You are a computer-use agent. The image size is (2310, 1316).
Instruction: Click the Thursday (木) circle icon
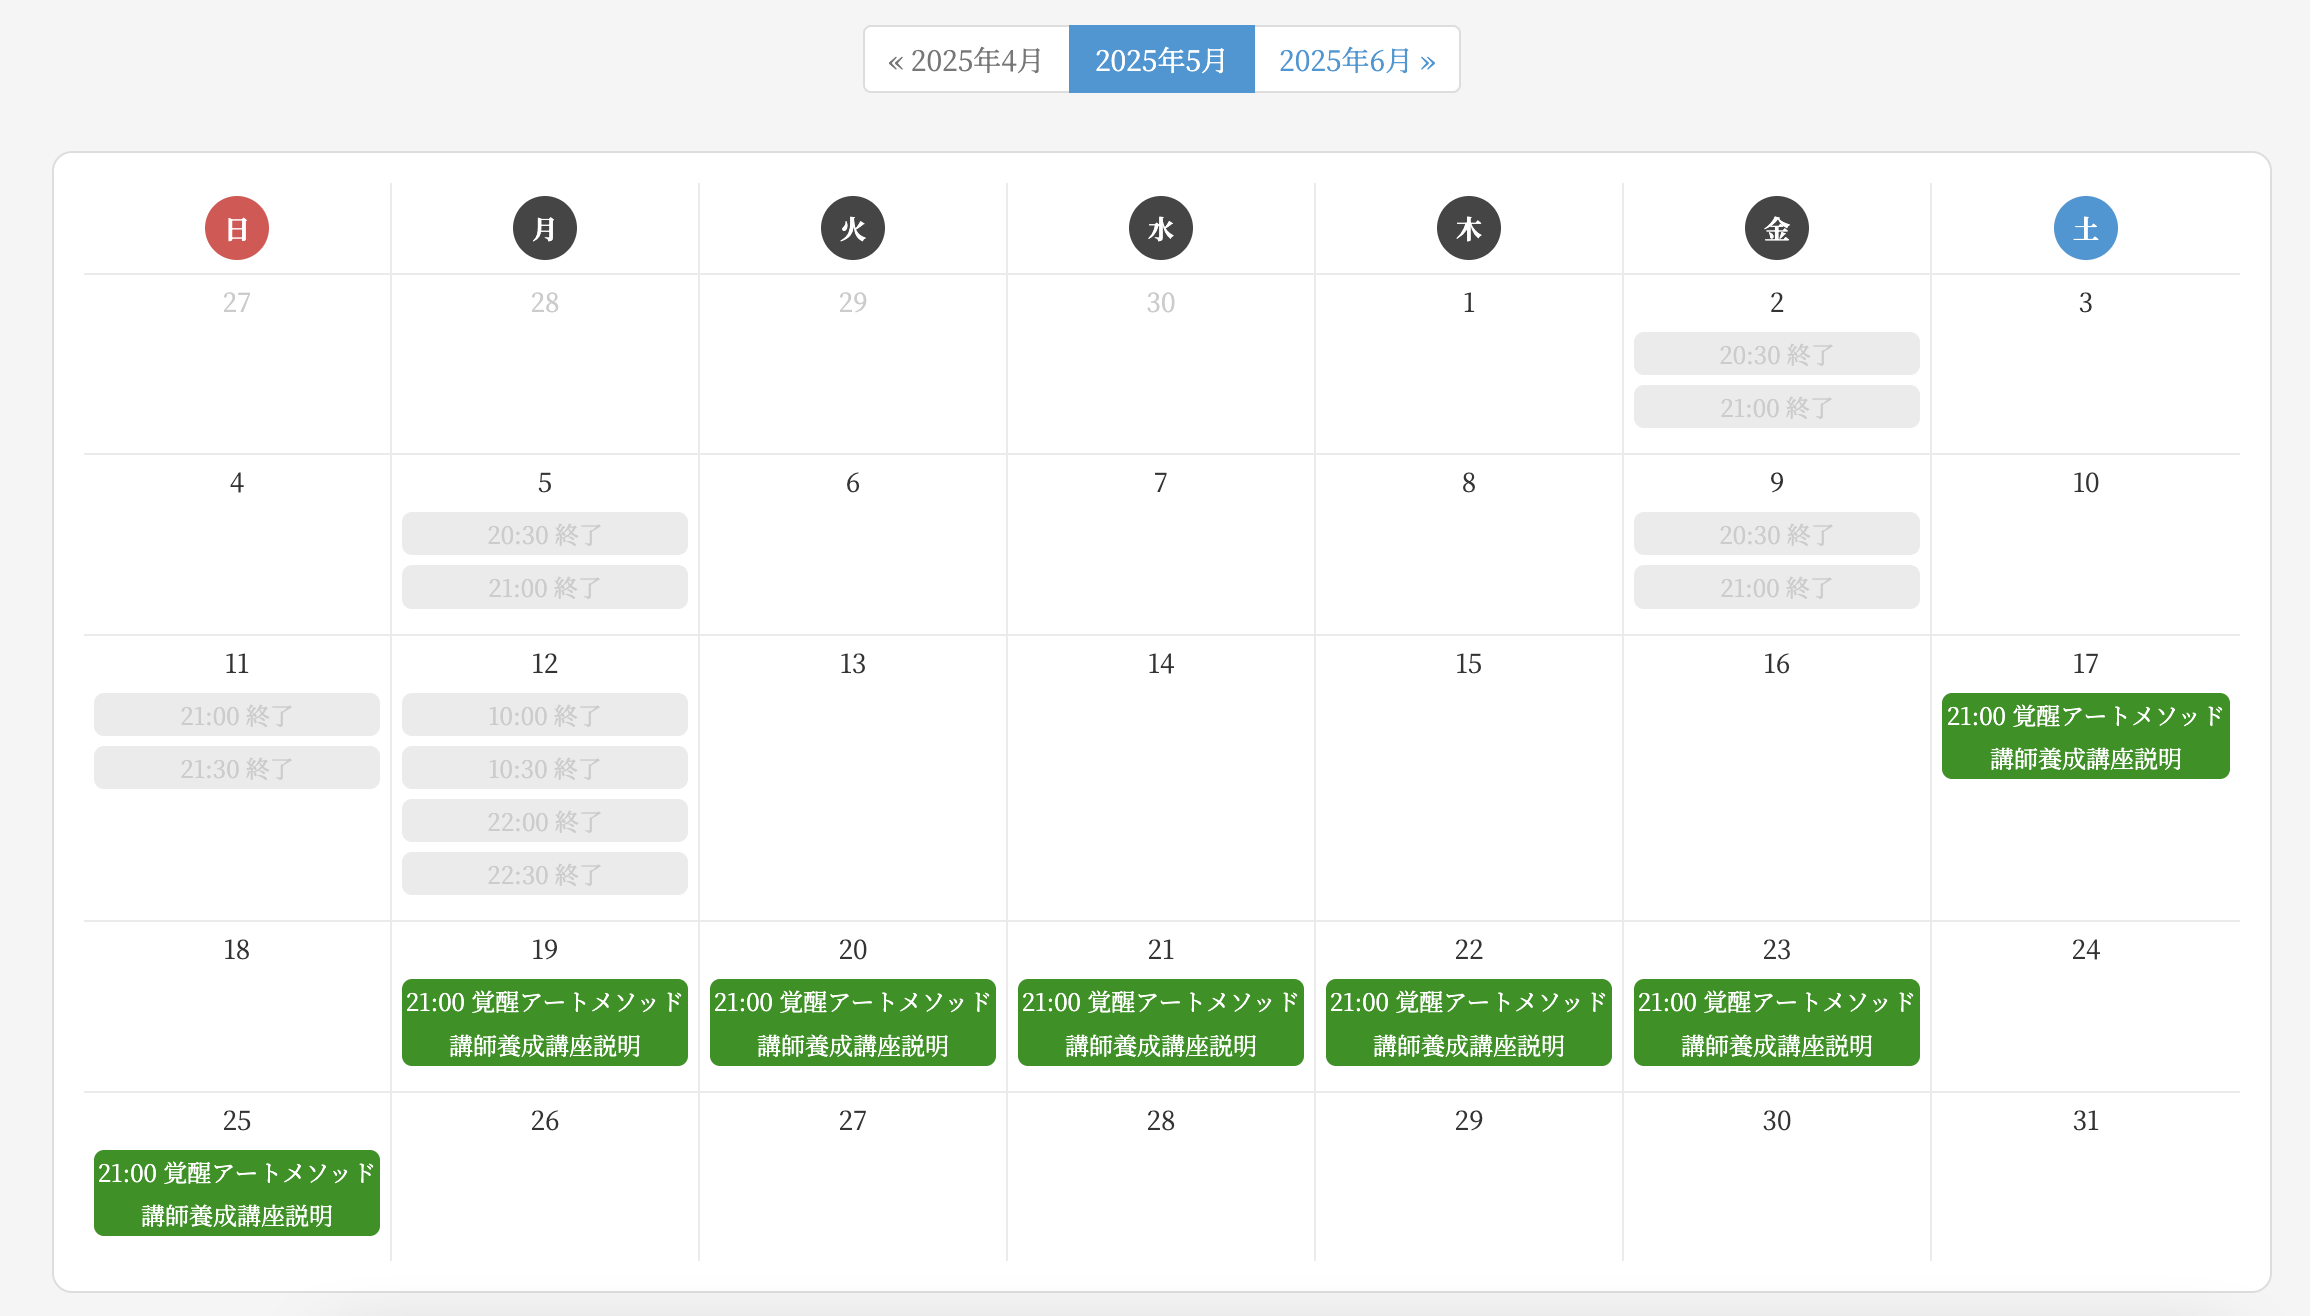tap(1469, 228)
